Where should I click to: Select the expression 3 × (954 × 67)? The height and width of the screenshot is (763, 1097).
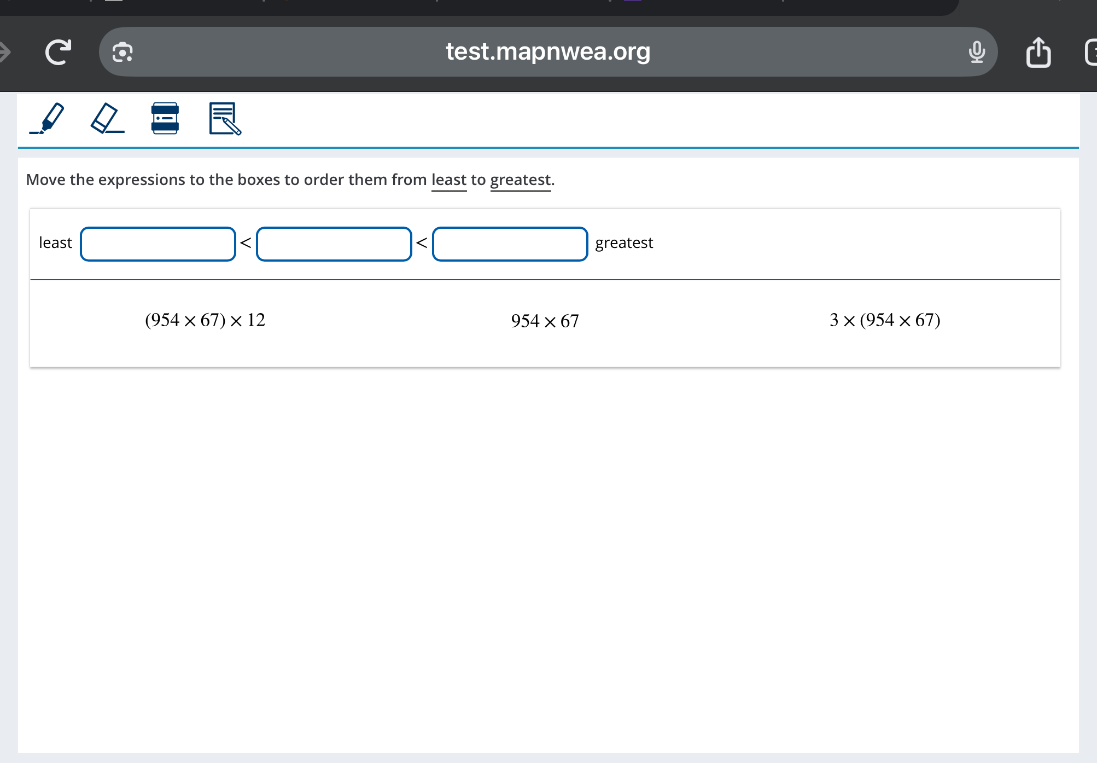click(885, 320)
